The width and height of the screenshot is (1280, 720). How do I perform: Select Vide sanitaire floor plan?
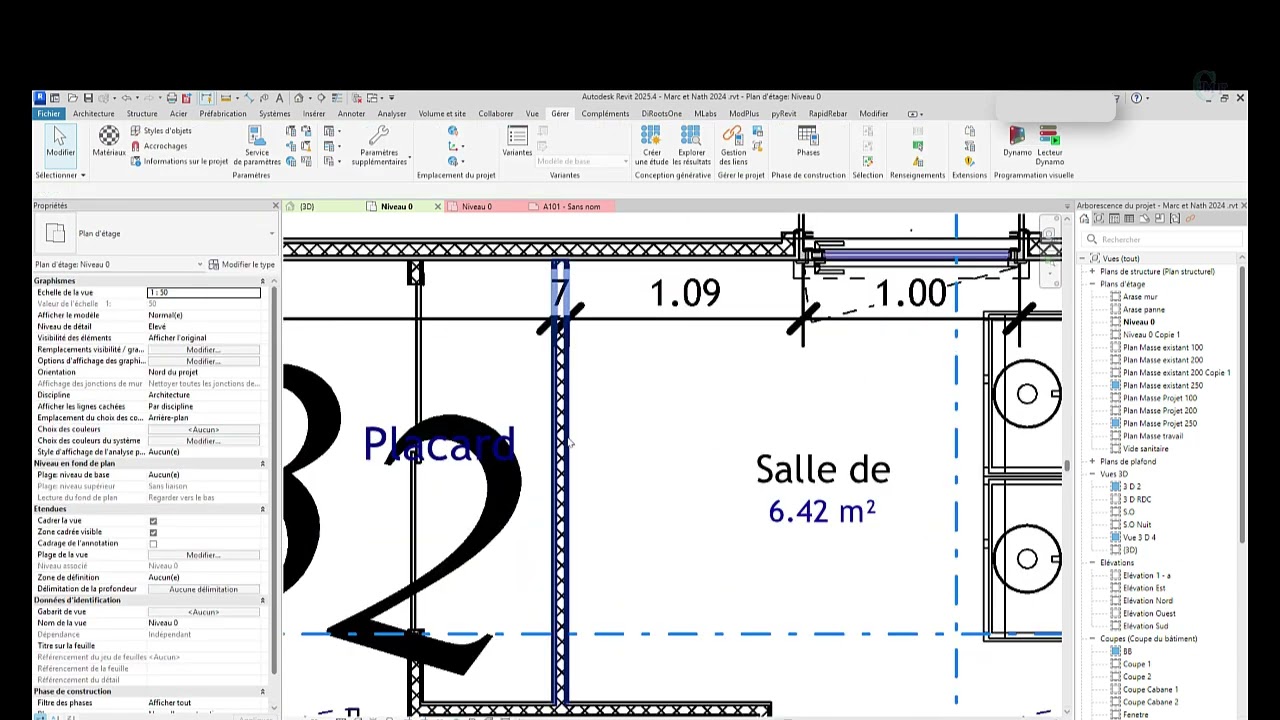(x=1146, y=449)
